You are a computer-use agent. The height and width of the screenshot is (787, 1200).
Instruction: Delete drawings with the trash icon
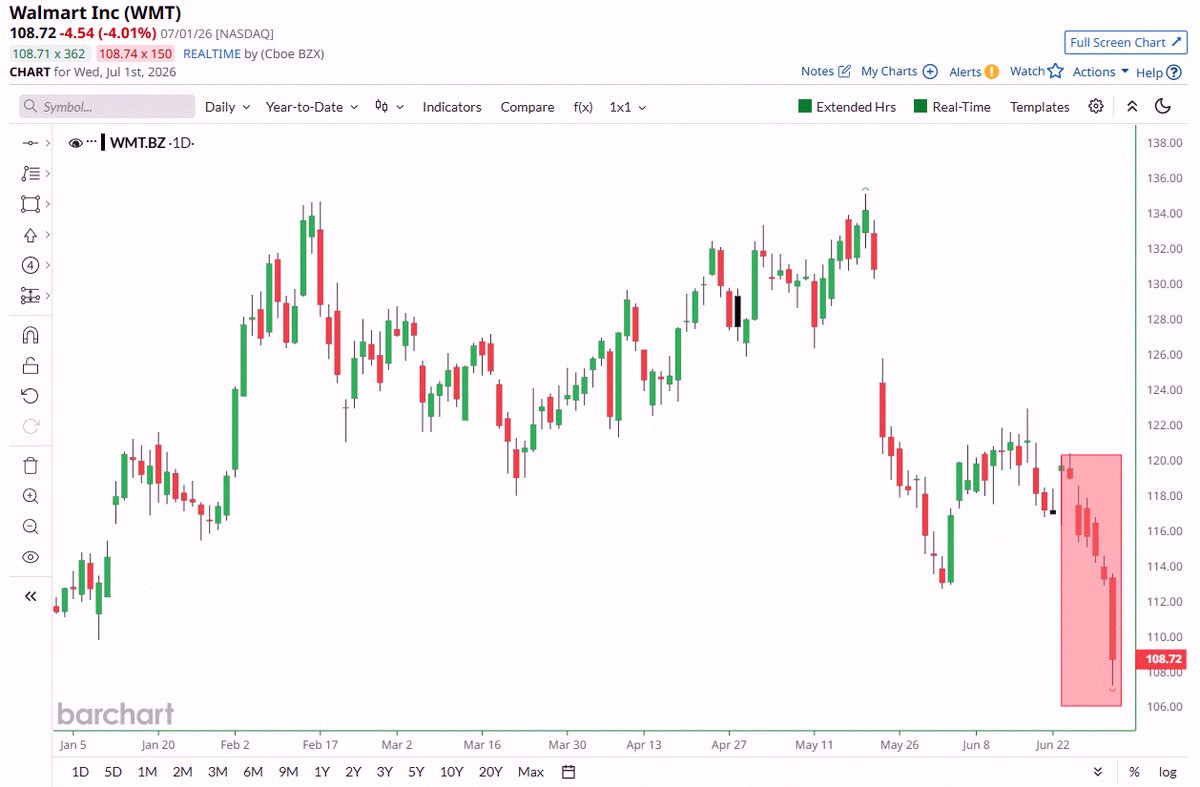(x=30, y=465)
